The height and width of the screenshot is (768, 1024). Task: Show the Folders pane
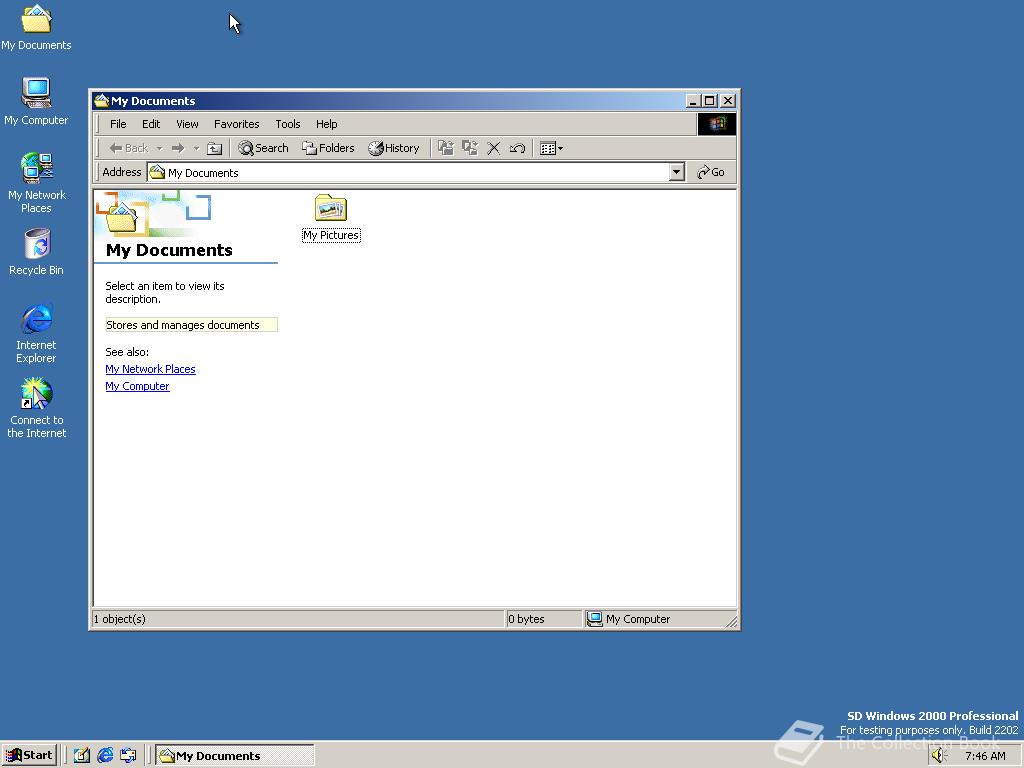pyautogui.click(x=328, y=148)
